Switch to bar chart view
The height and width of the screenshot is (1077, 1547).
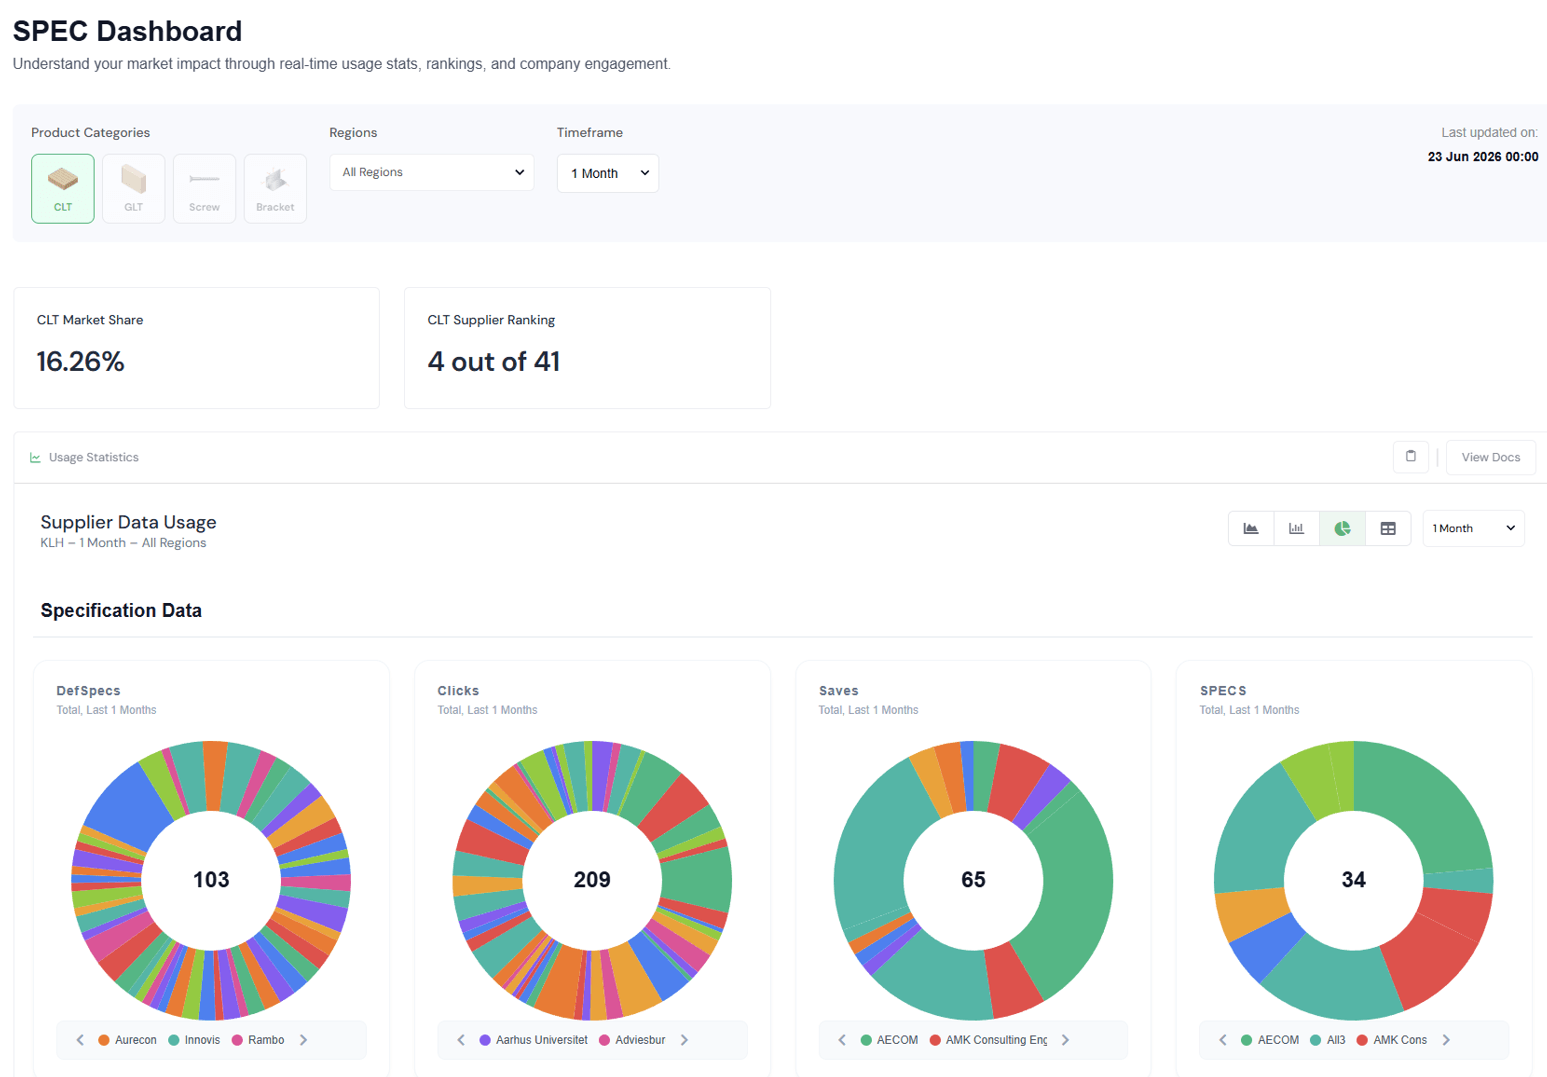pos(1296,528)
